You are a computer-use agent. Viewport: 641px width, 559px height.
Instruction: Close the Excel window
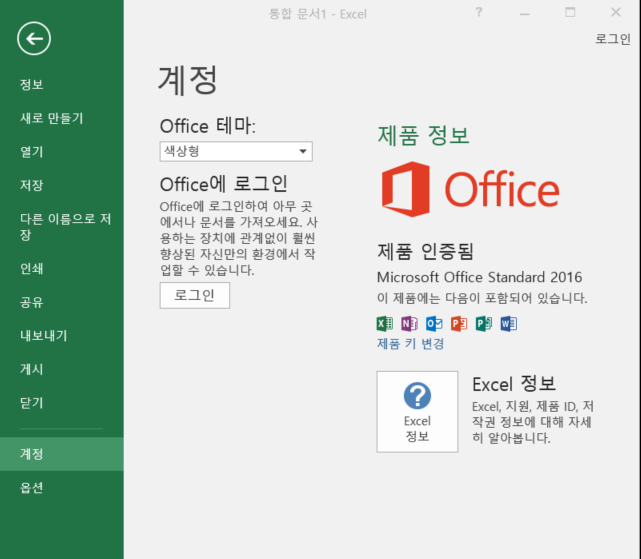click(x=616, y=12)
